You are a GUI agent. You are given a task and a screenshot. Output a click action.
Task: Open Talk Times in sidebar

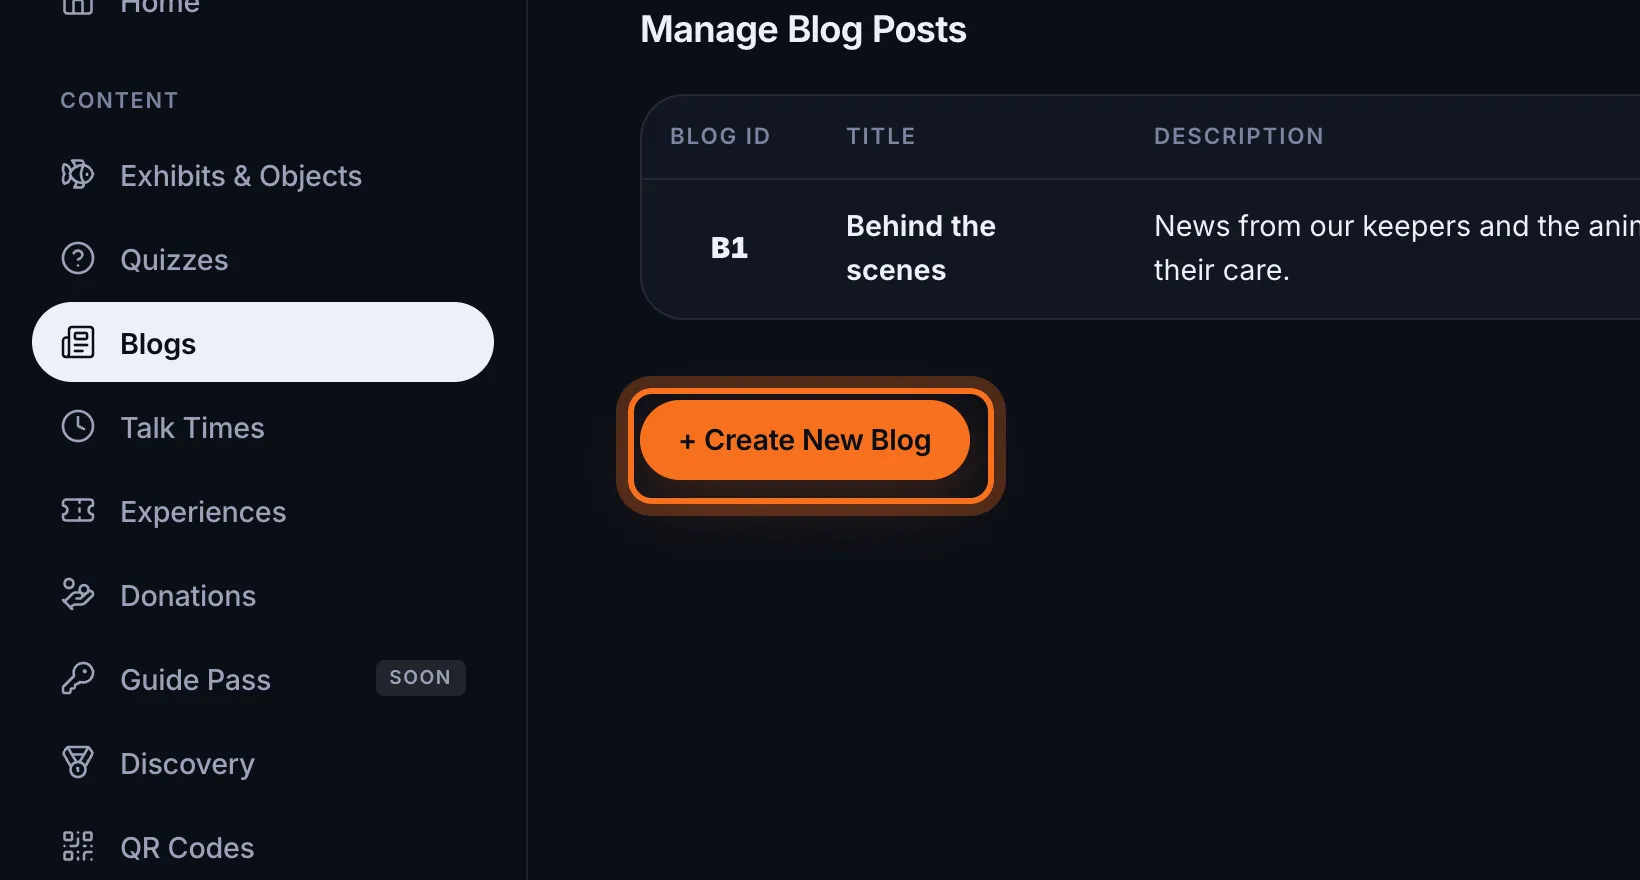click(263, 427)
